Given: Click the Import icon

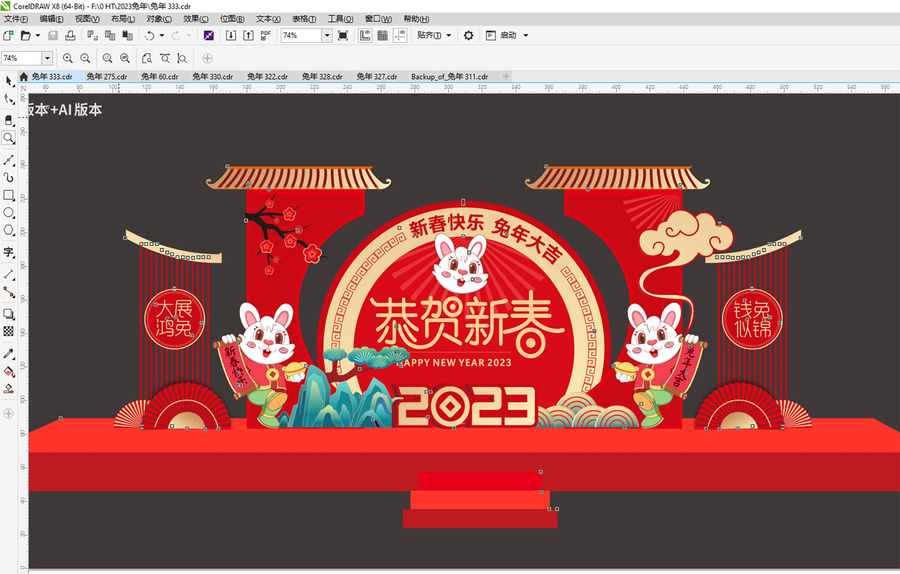Looking at the screenshot, I should (x=231, y=36).
